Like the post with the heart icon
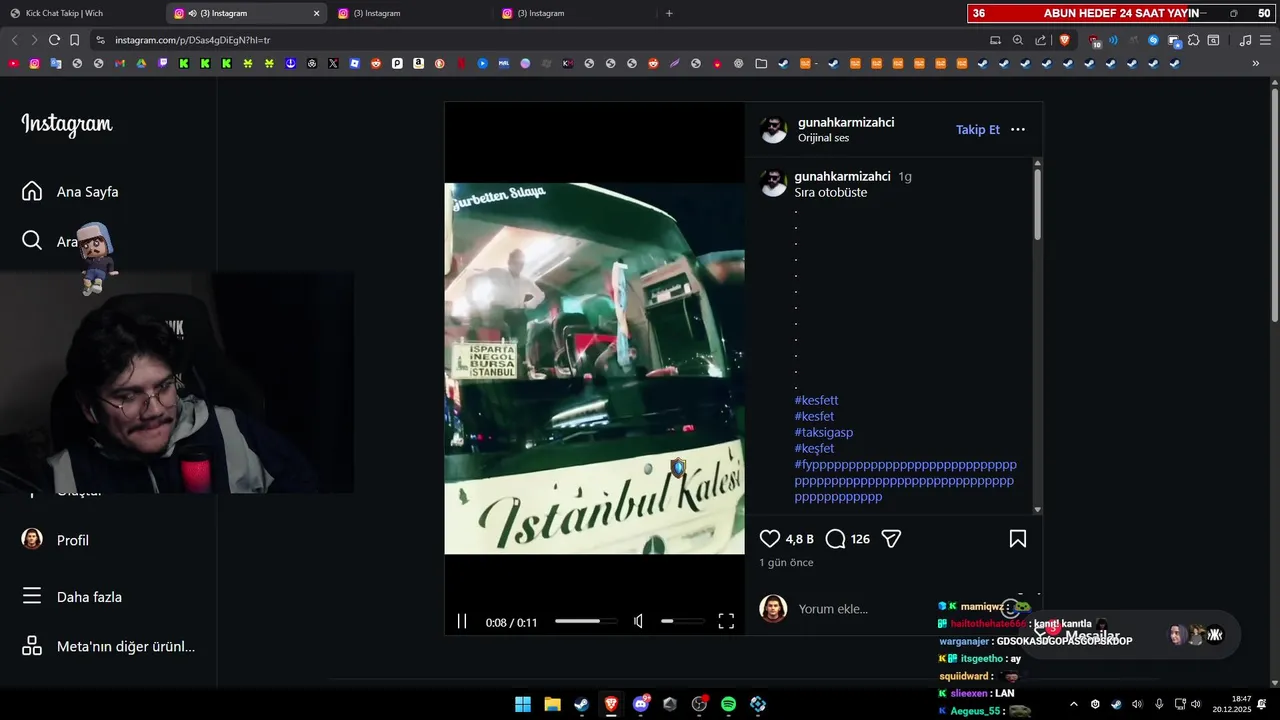1280x720 pixels. [769, 539]
